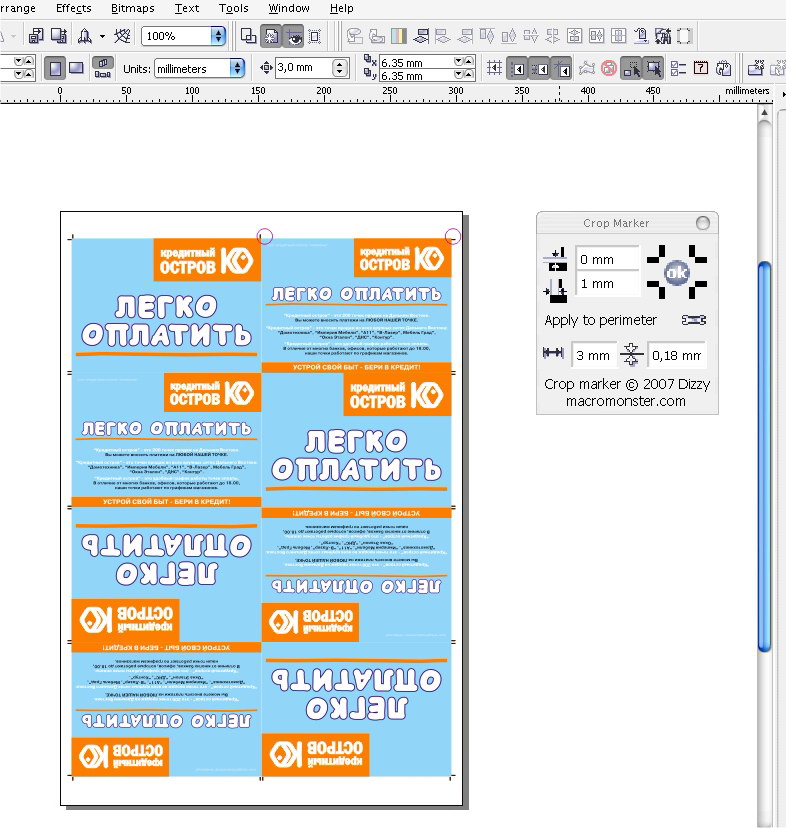Viewport: 786px width, 828px height.
Task: Click the overlapping squares icon after zoom
Action: pos(248,36)
